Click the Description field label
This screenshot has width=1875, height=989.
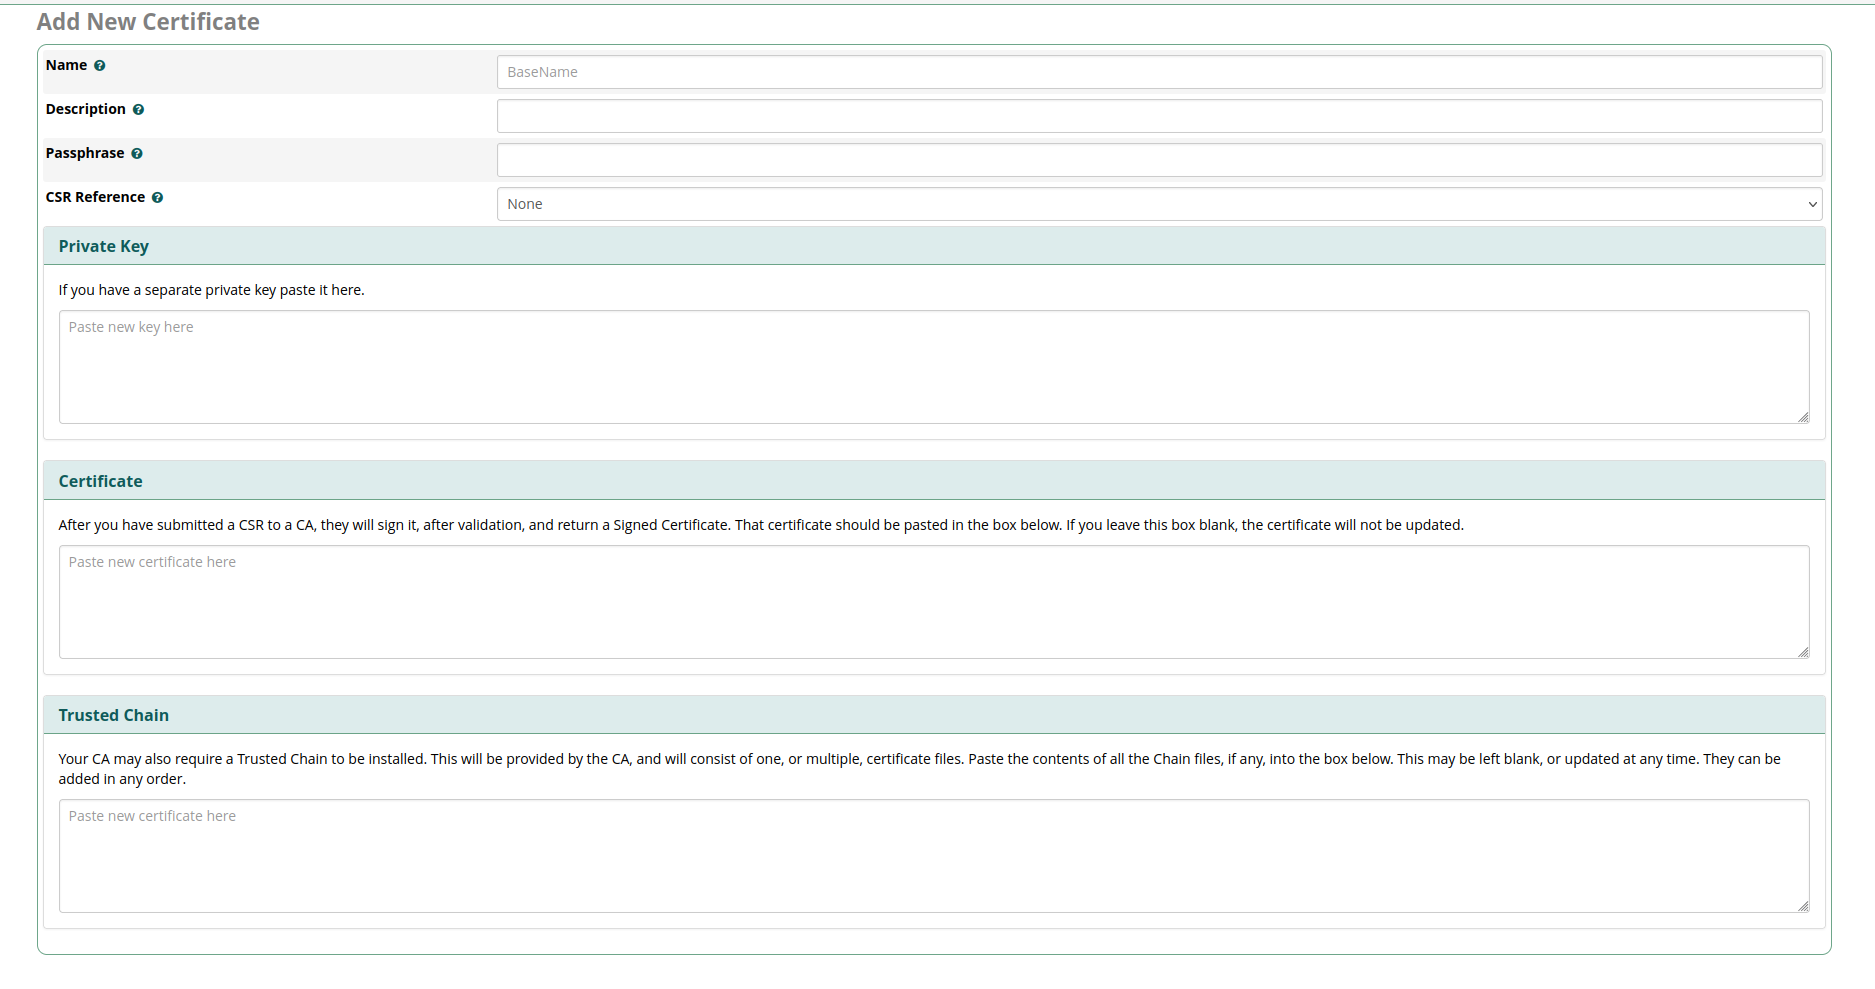point(86,109)
